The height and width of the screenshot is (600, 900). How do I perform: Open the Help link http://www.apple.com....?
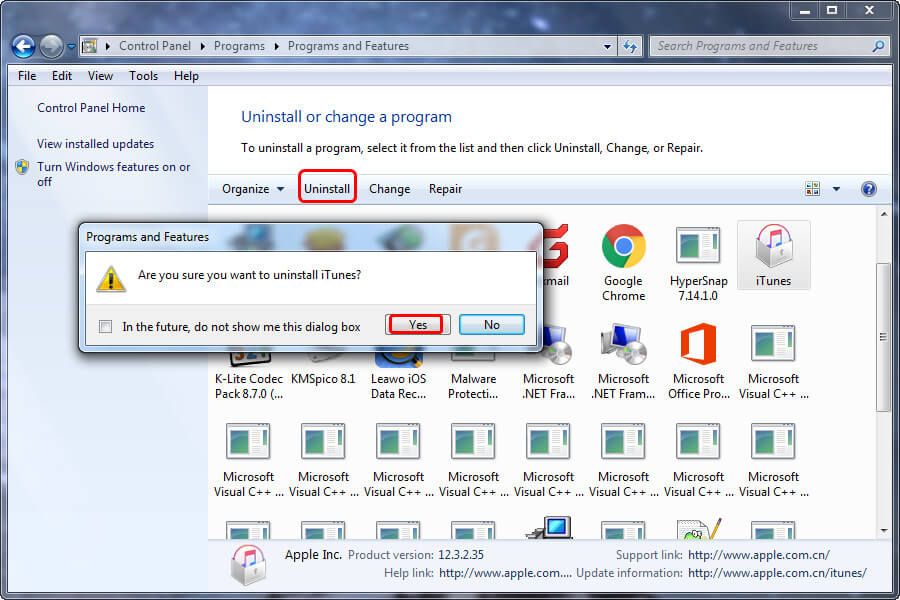tap(505, 573)
